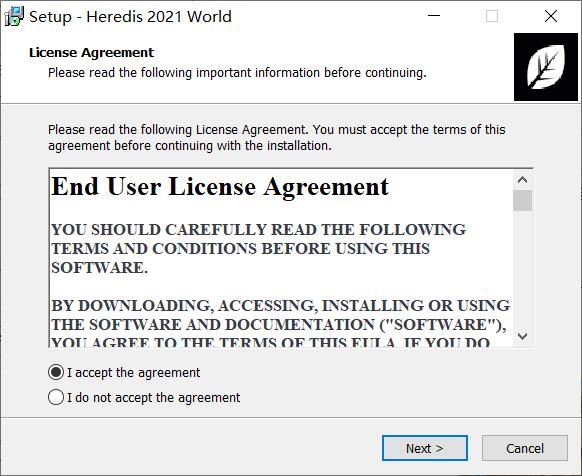Click the "License Agreement" page title

[91, 52]
